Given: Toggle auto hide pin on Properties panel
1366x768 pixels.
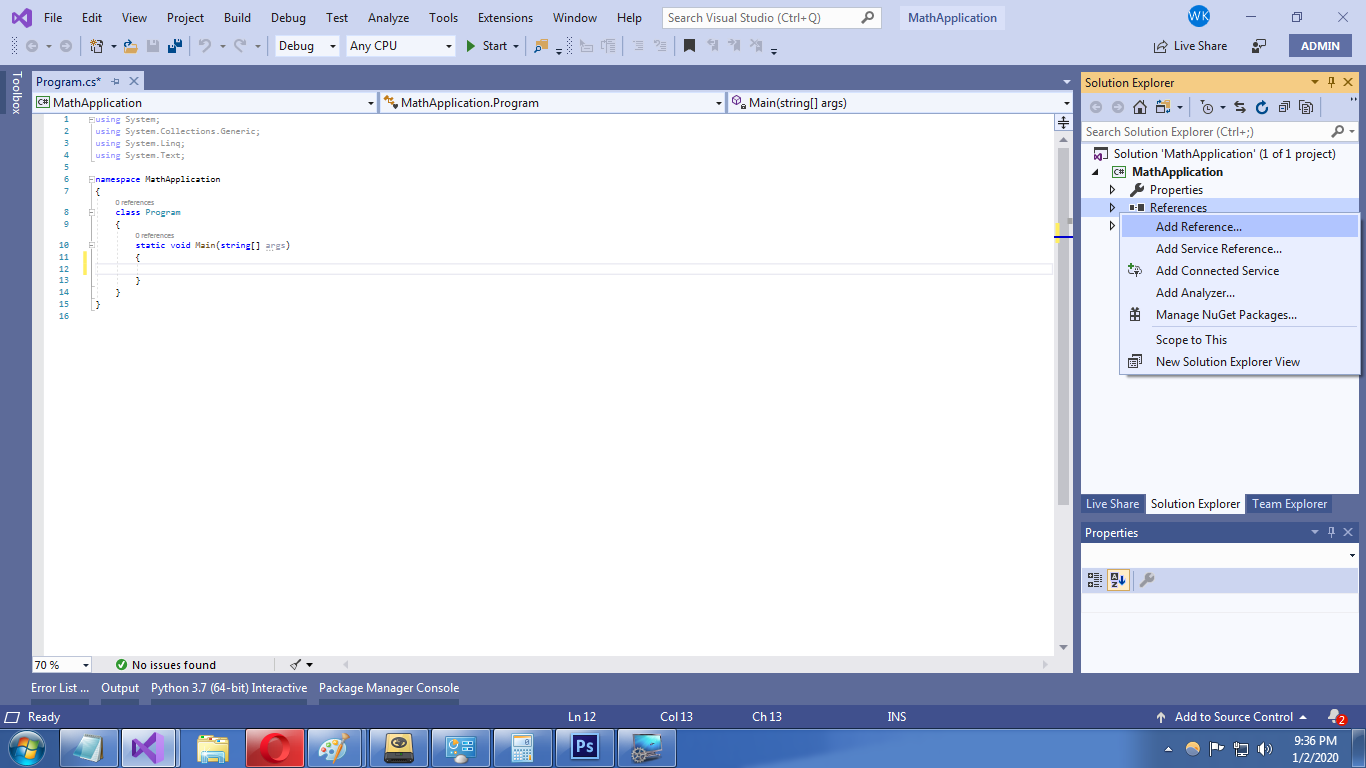Looking at the screenshot, I should point(1331,533).
